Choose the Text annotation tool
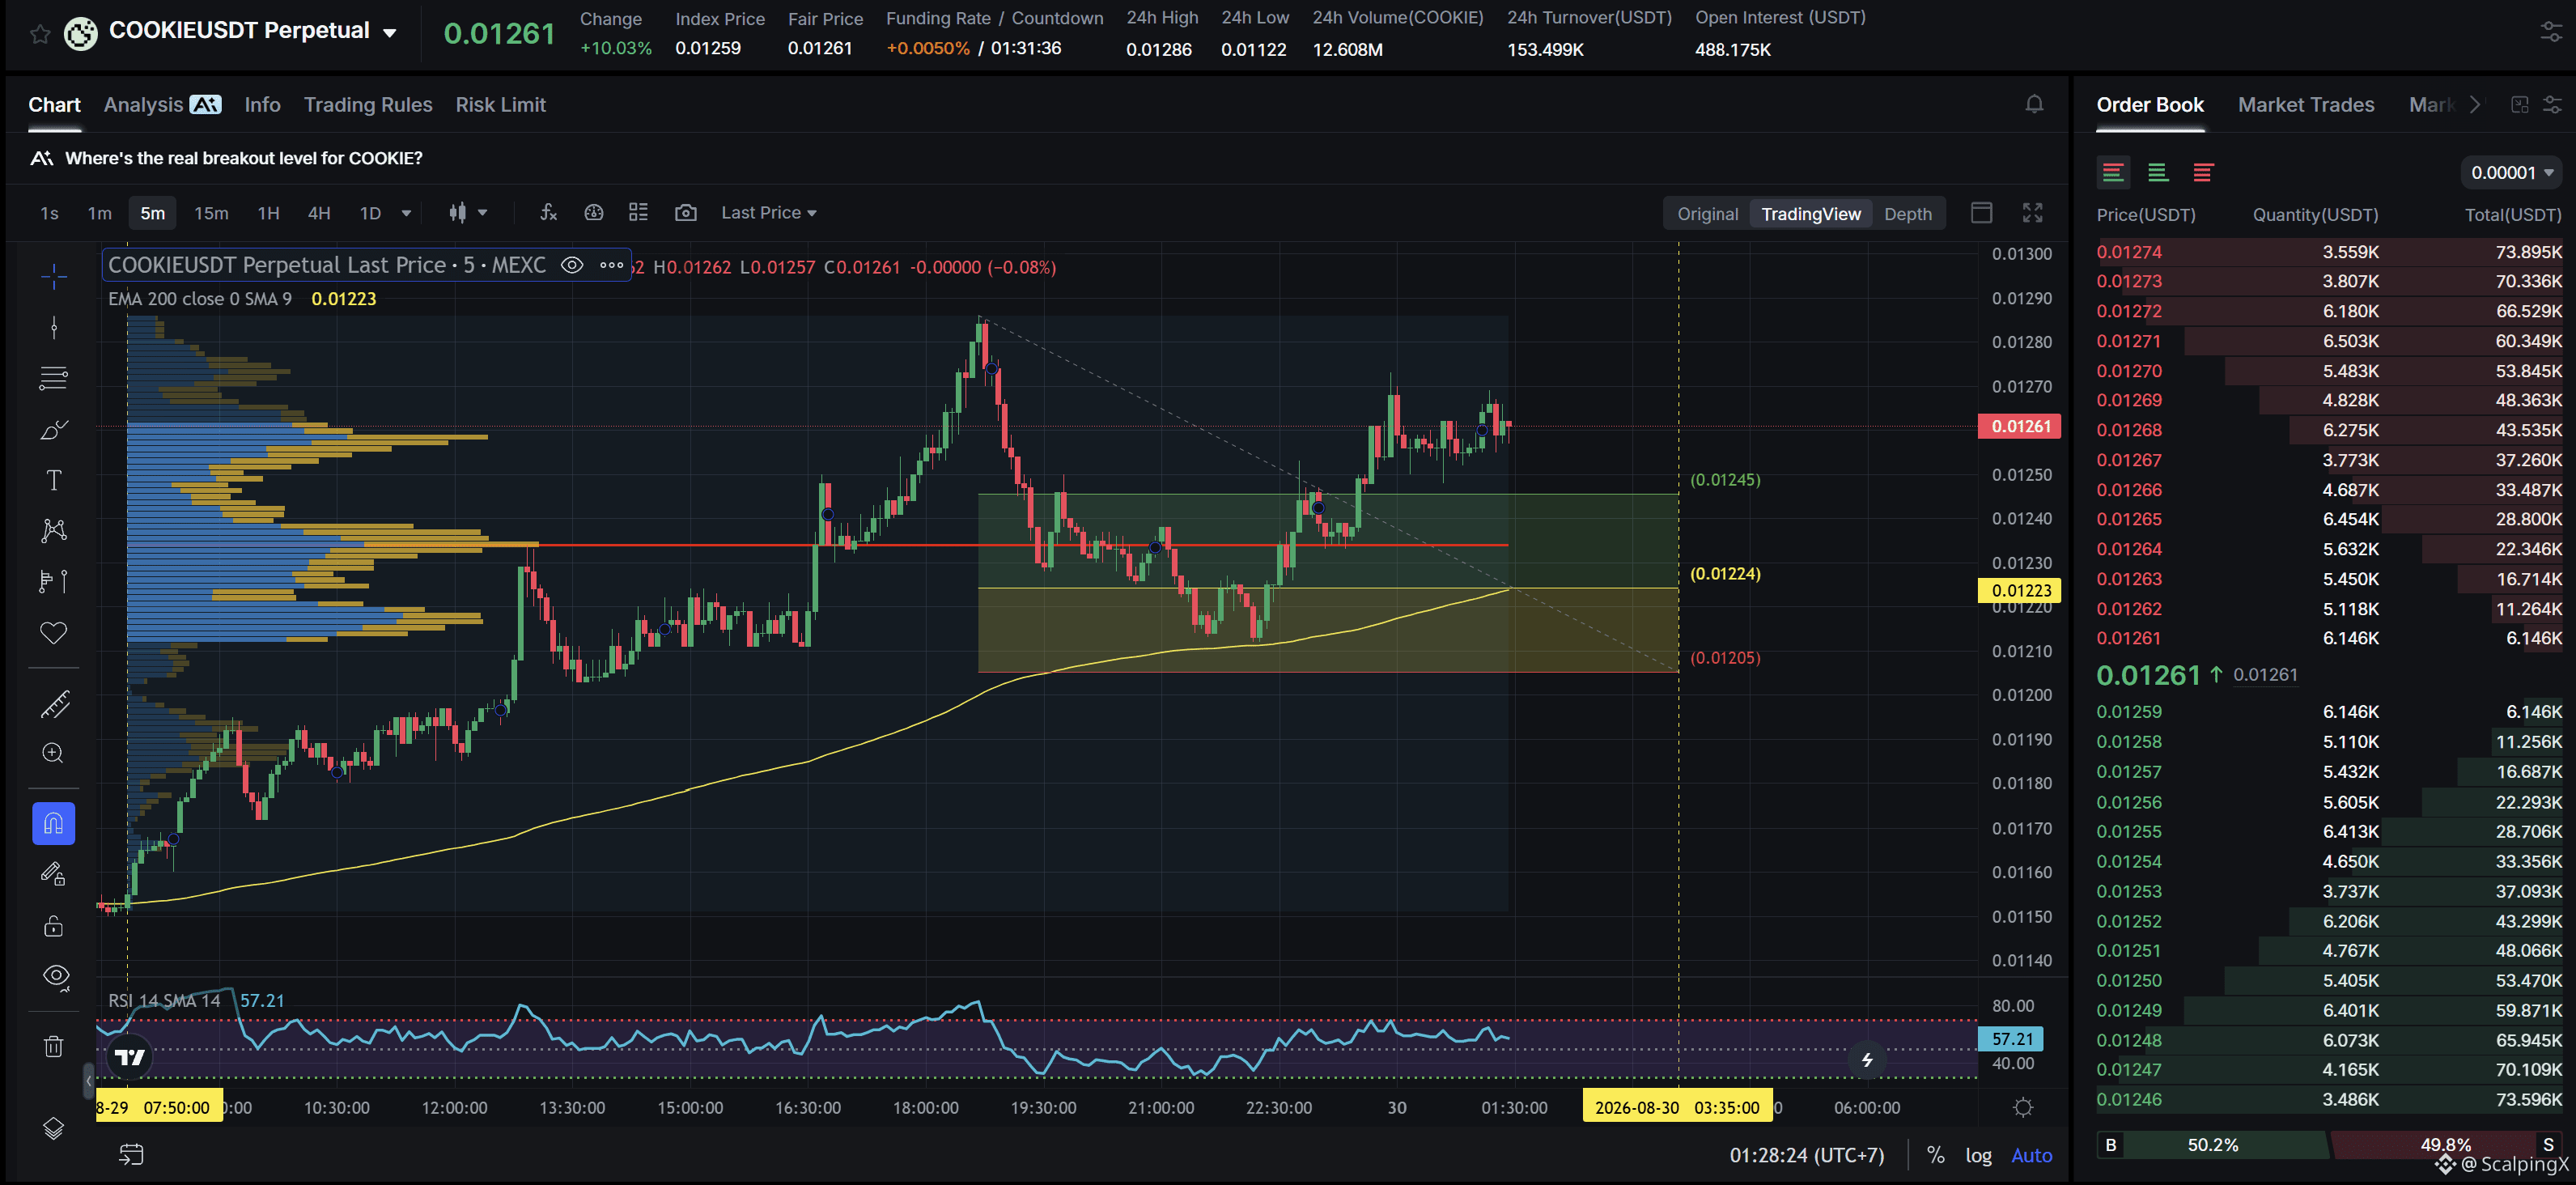 point(54,480)
